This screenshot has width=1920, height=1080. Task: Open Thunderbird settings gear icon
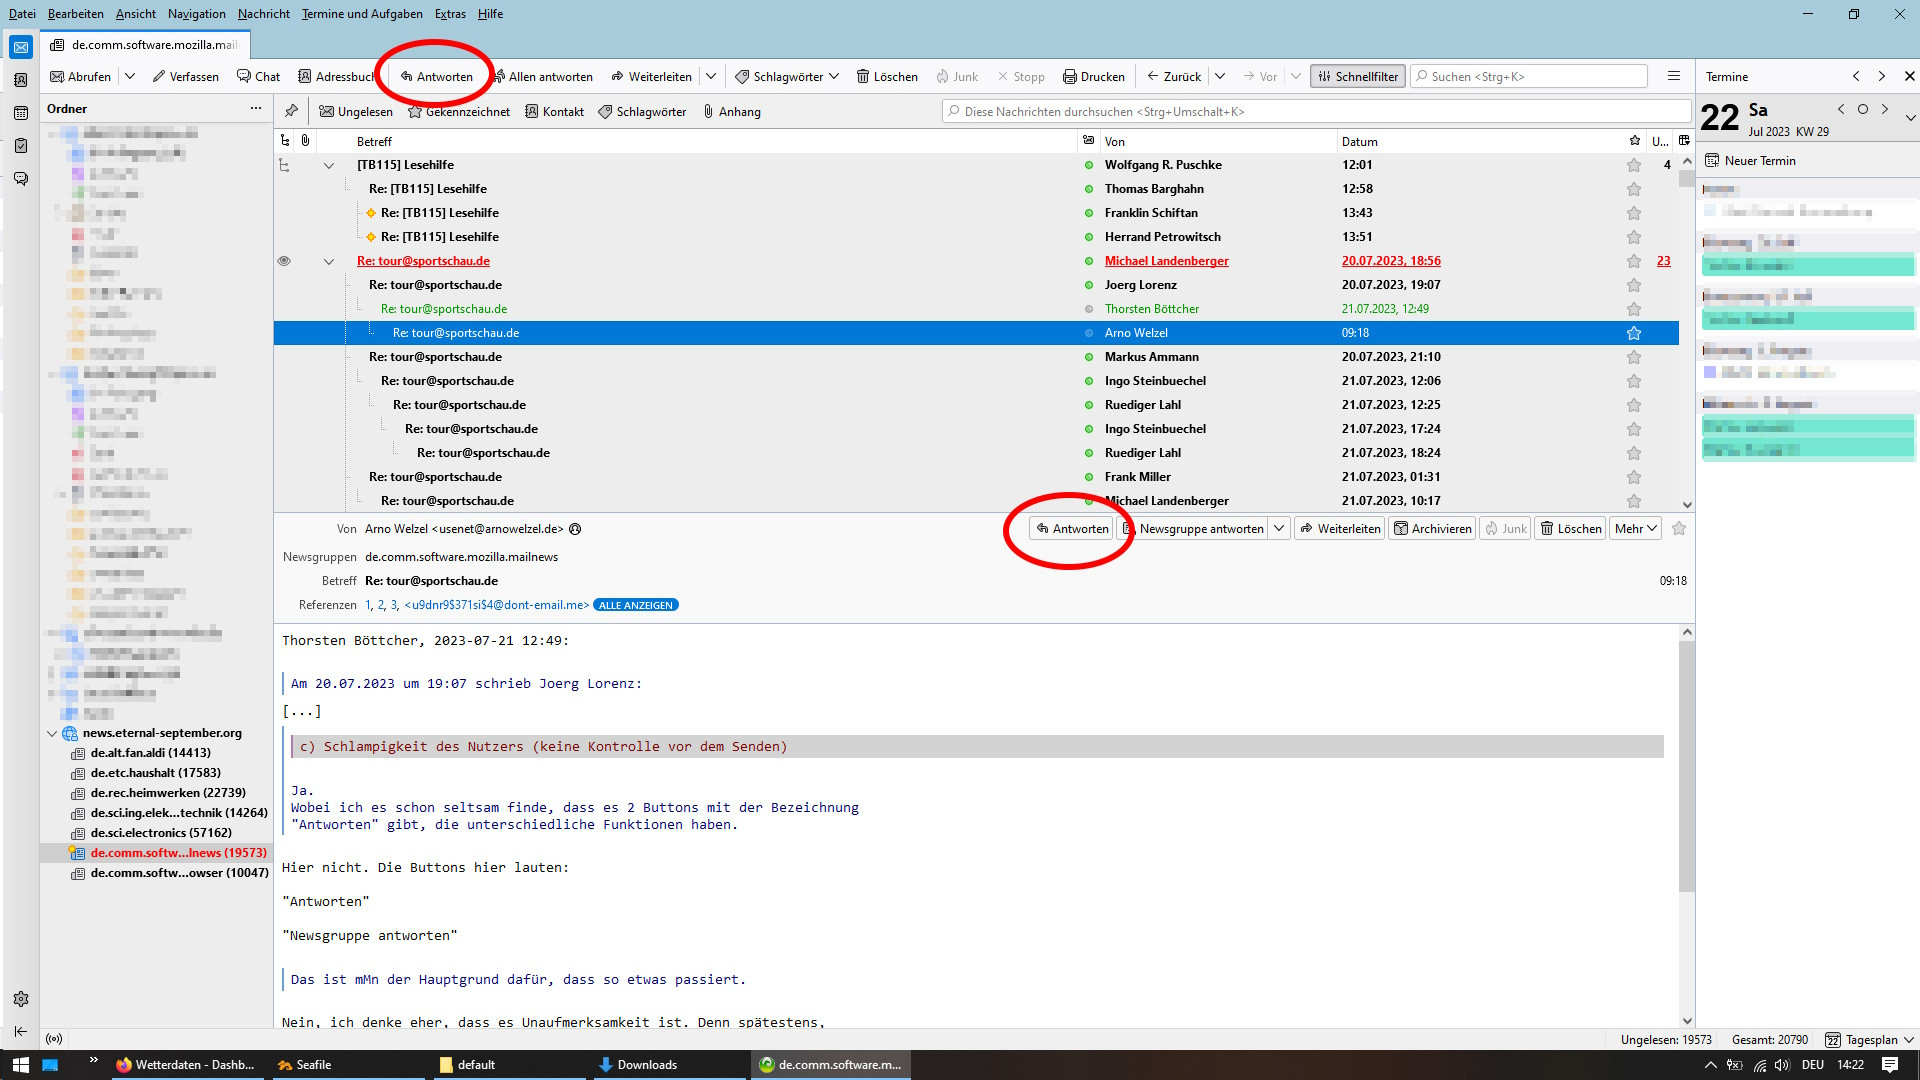pos(21,999)
